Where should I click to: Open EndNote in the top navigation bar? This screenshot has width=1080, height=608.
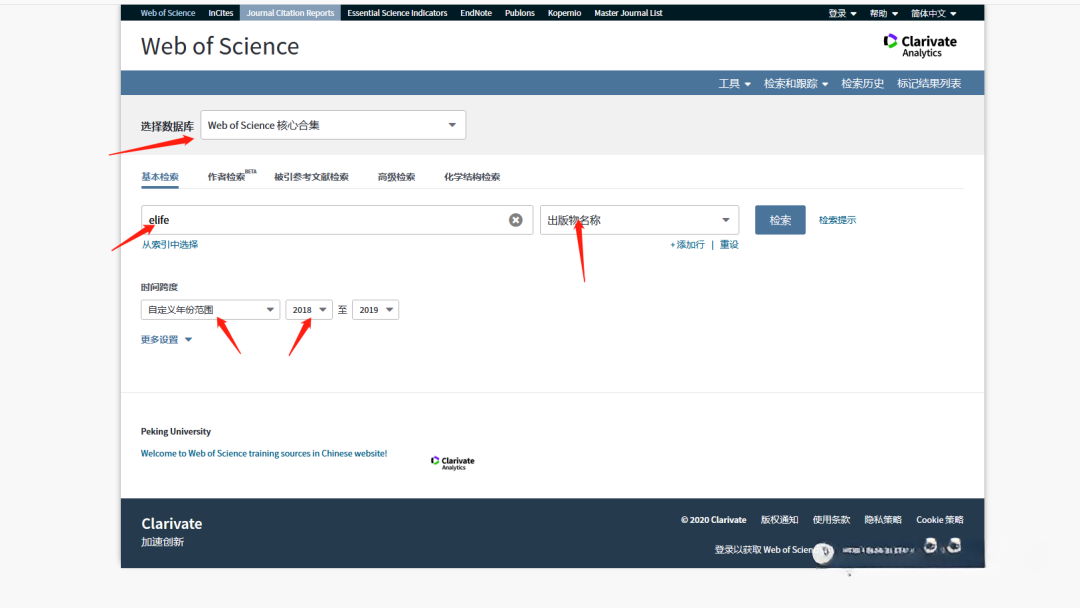click(x=476, y=13)
